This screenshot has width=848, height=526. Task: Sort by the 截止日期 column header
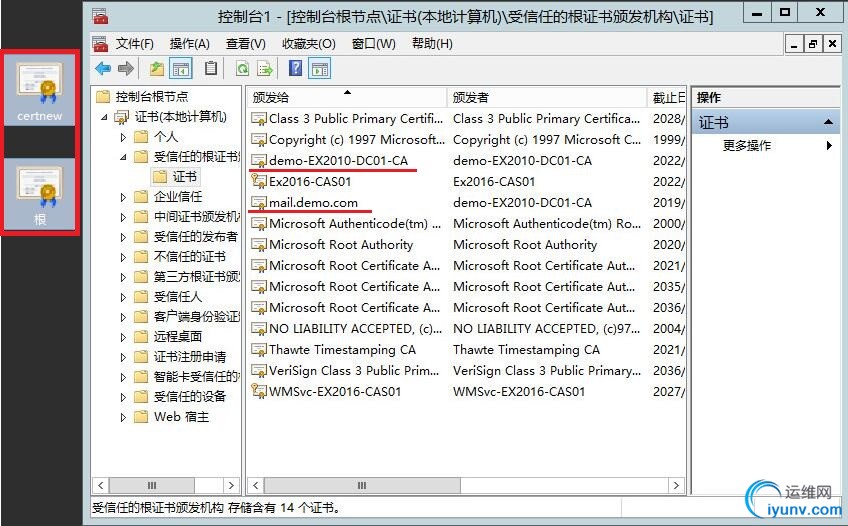(x=666, y=97)
